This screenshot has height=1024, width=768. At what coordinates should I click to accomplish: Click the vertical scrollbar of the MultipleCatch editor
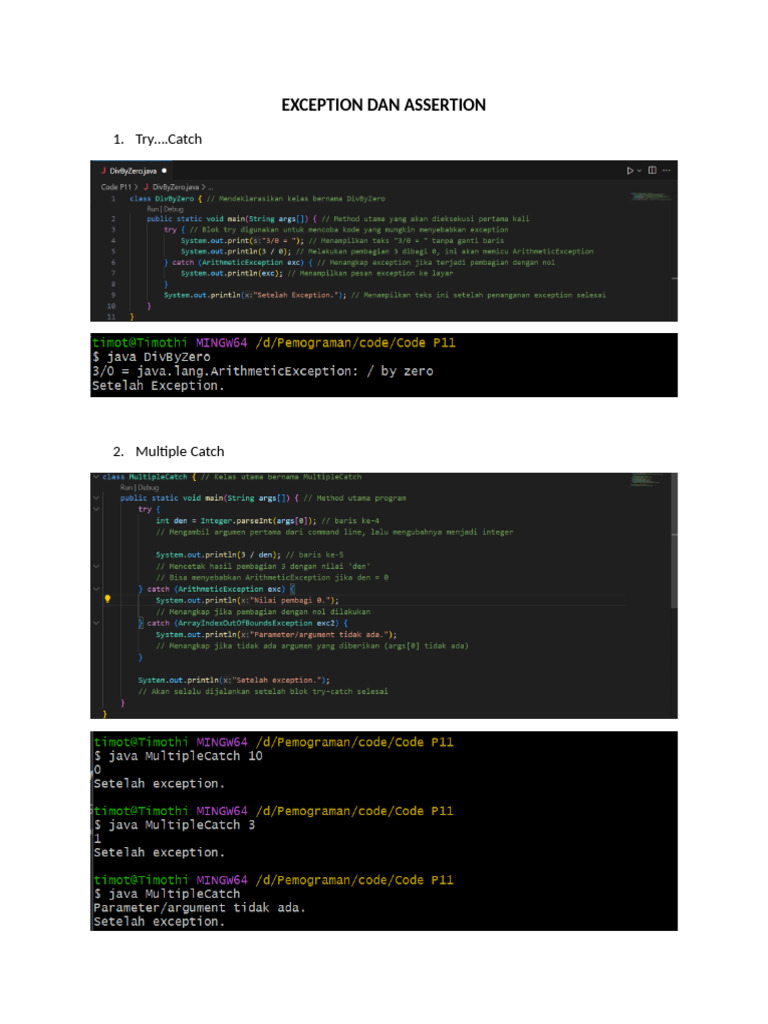[x=674, y=542]
